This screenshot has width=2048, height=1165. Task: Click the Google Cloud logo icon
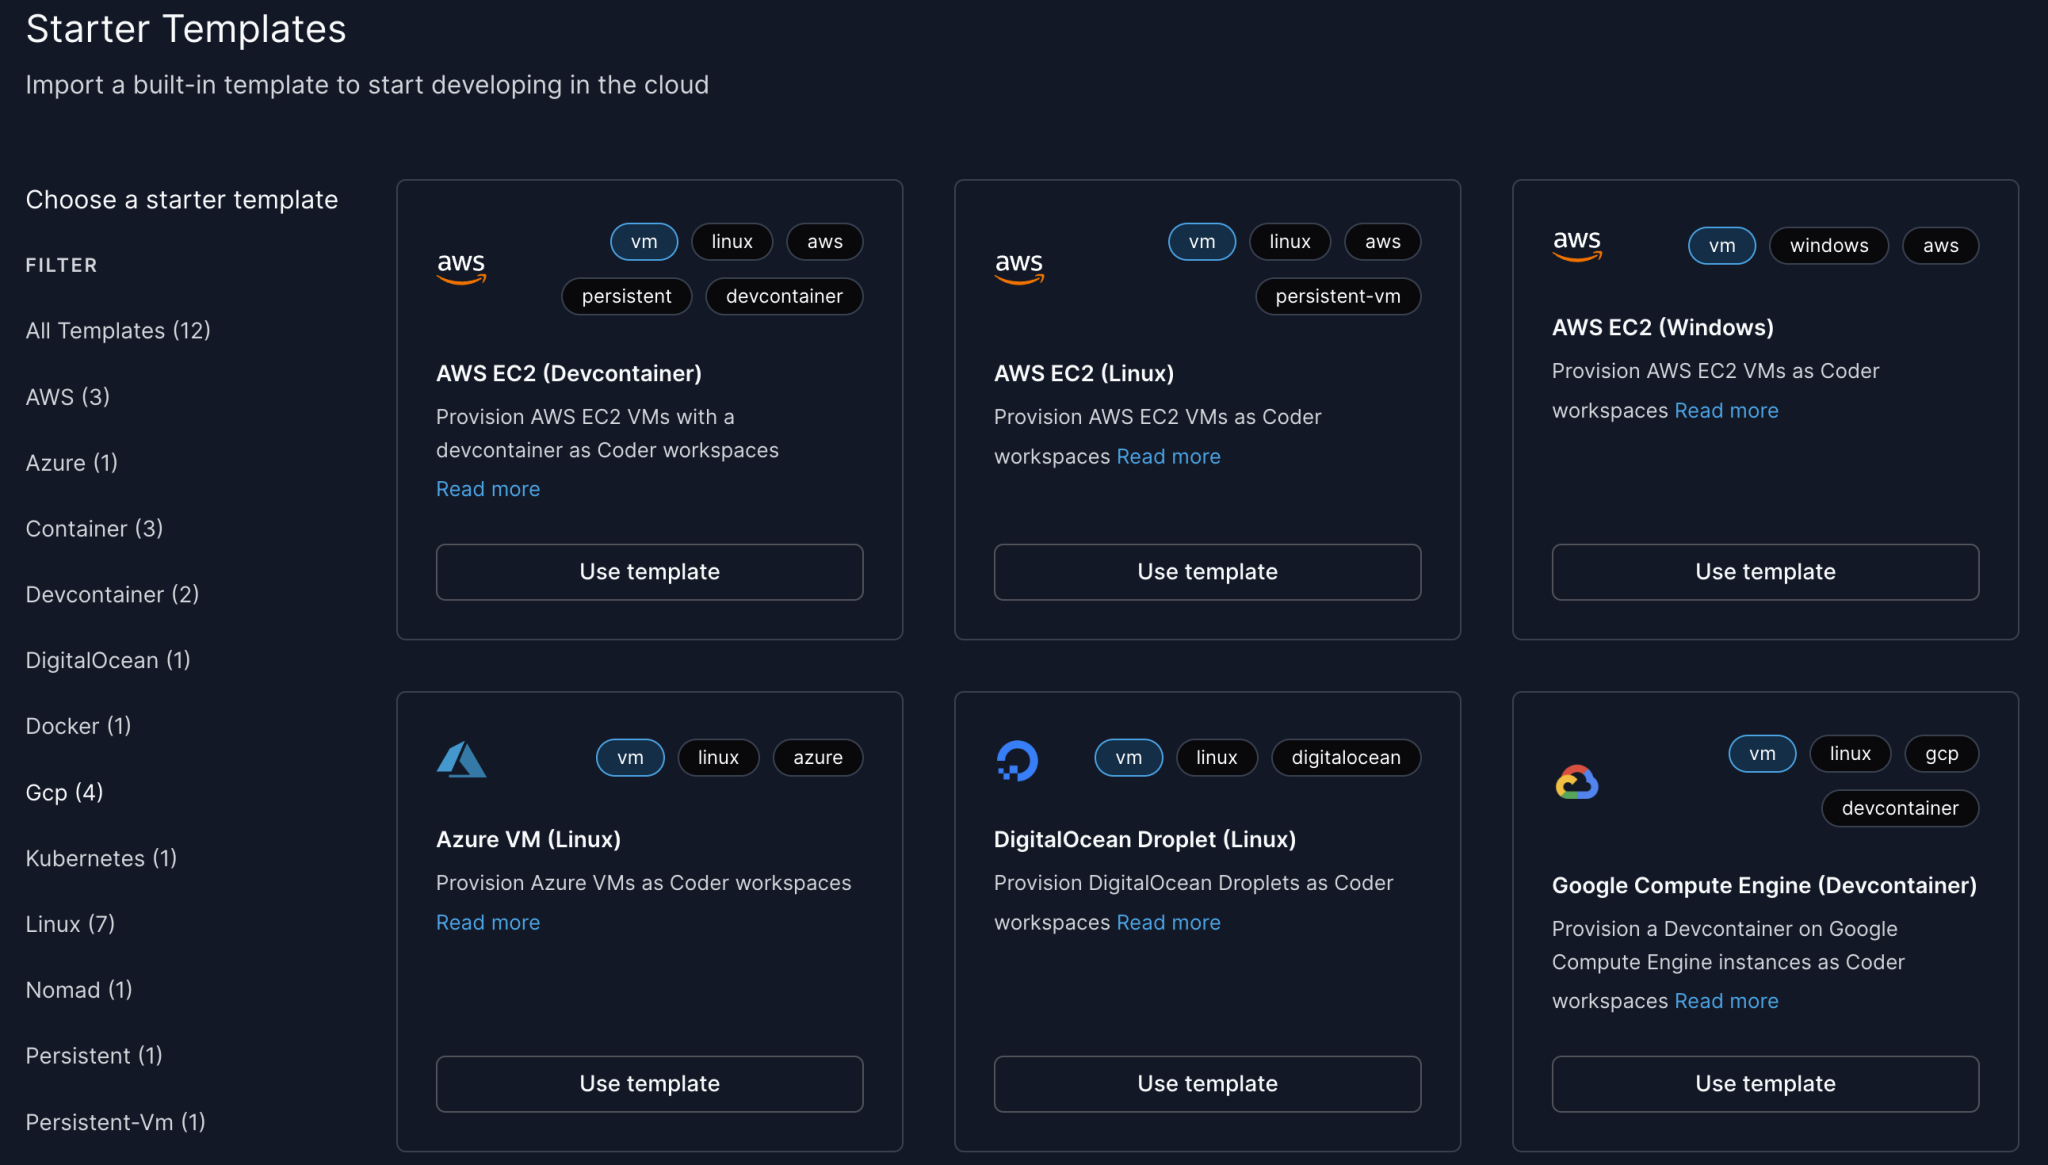pos(1575,781)
